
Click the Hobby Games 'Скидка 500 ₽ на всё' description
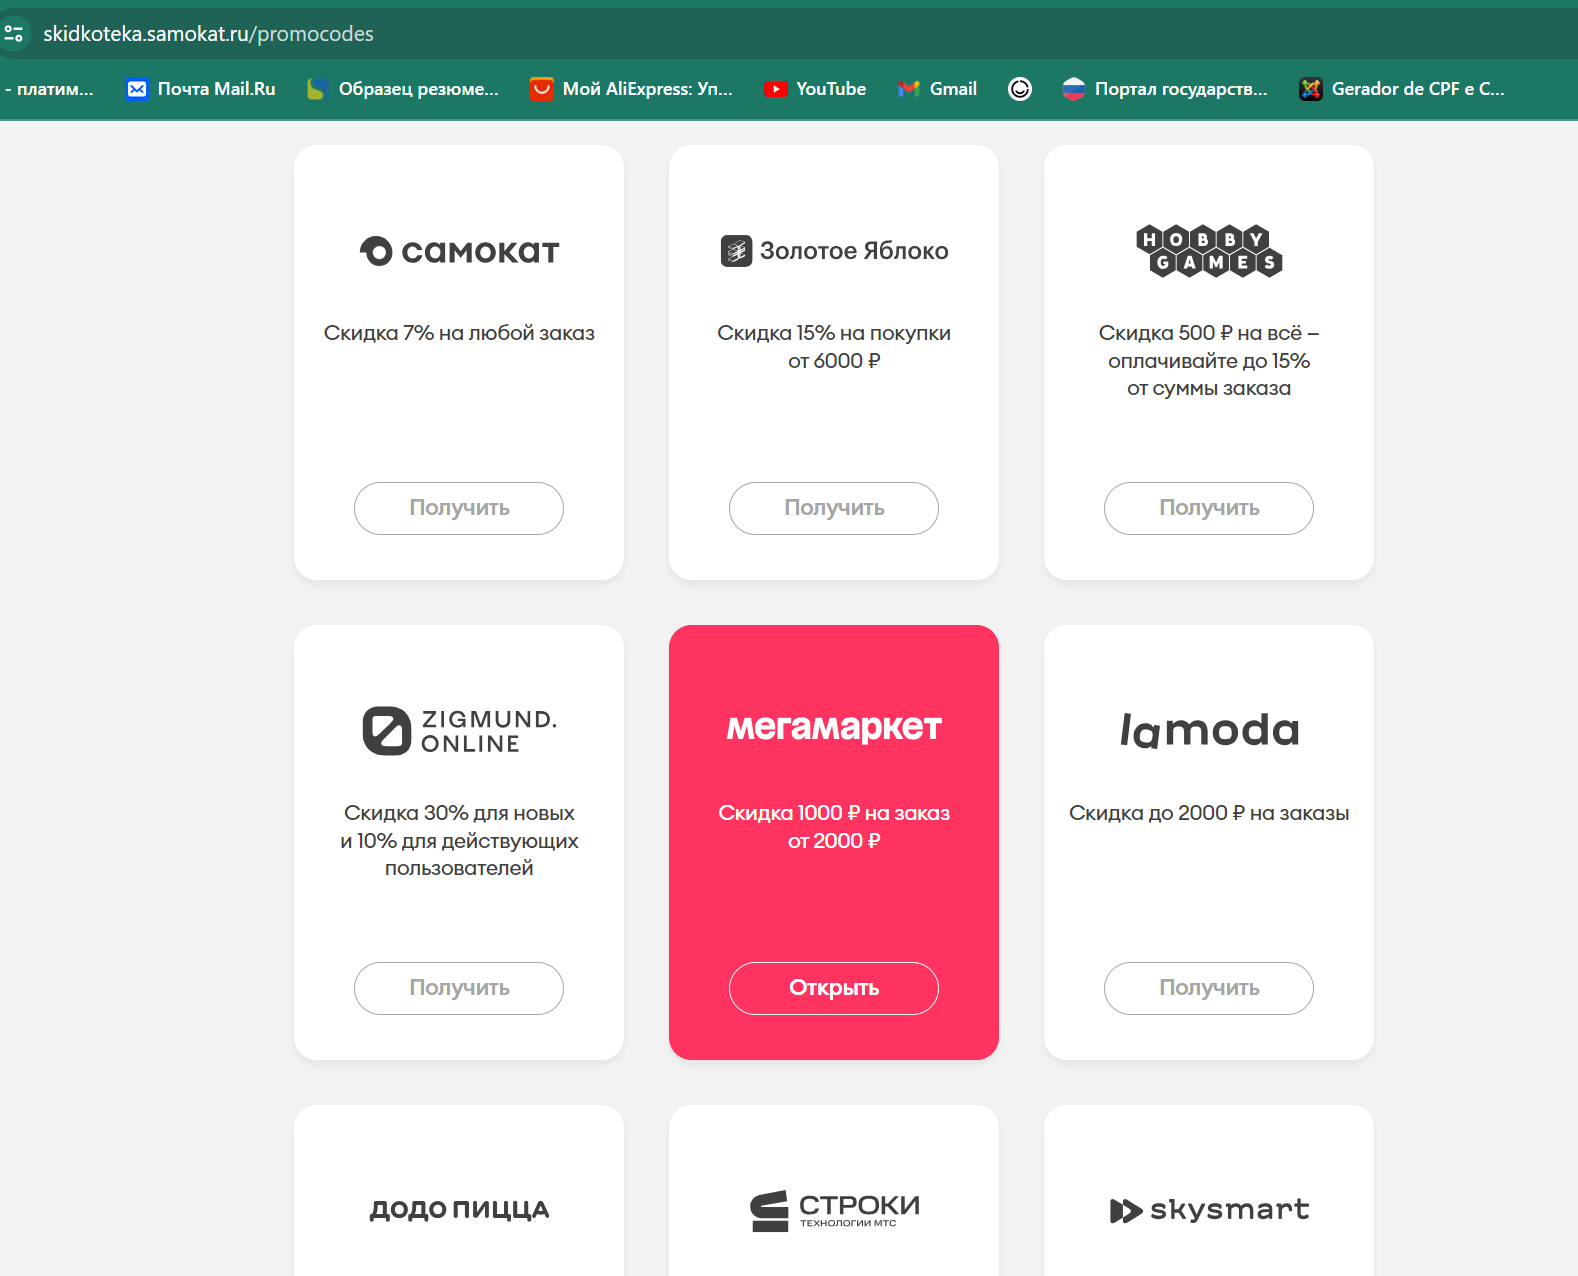(1209, 360)
